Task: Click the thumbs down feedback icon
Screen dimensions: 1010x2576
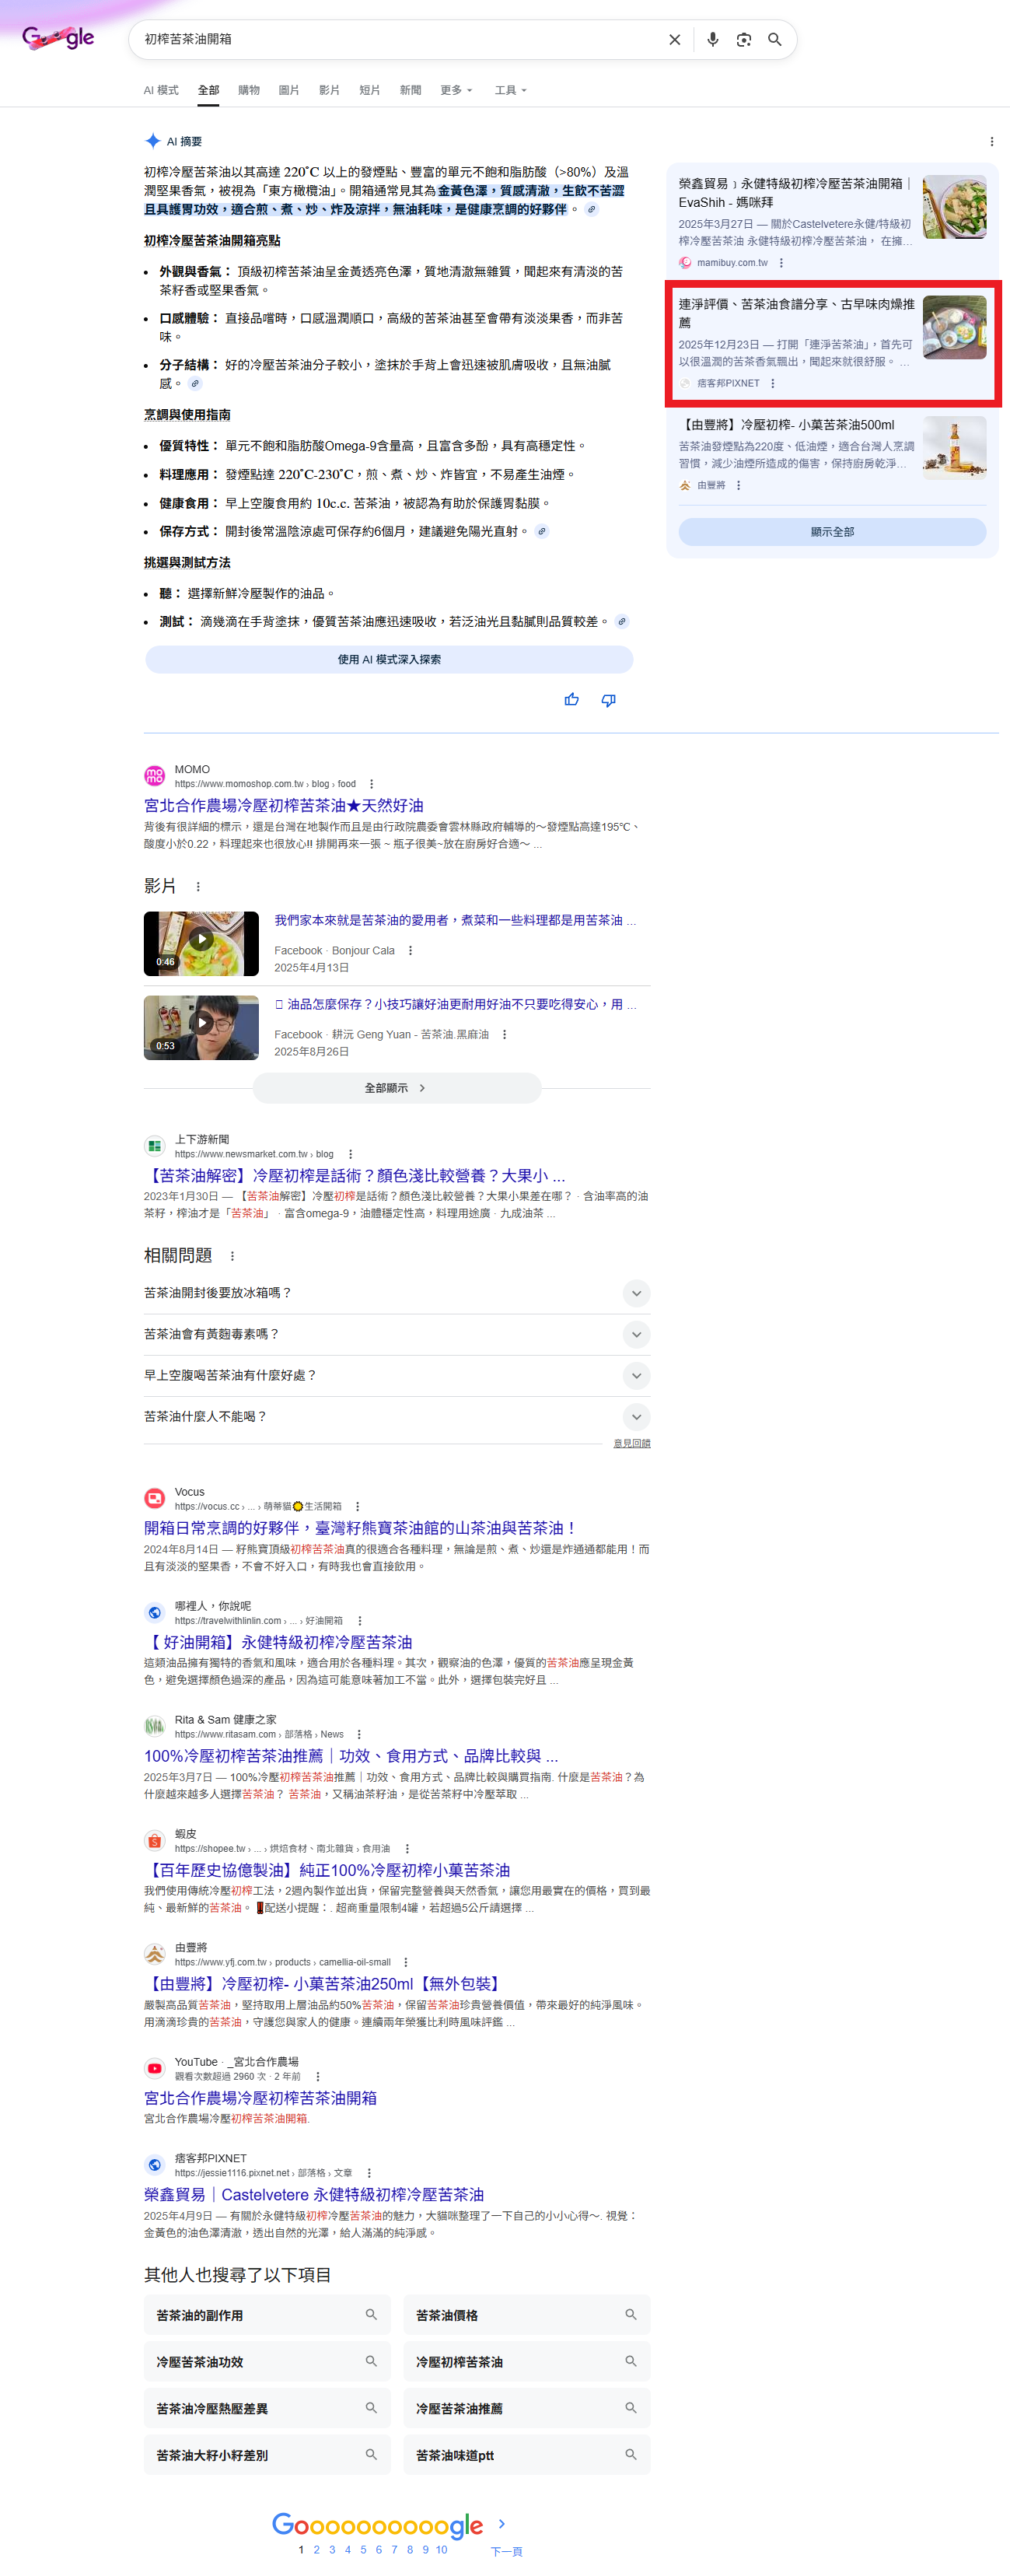Action: pos(608,699)
